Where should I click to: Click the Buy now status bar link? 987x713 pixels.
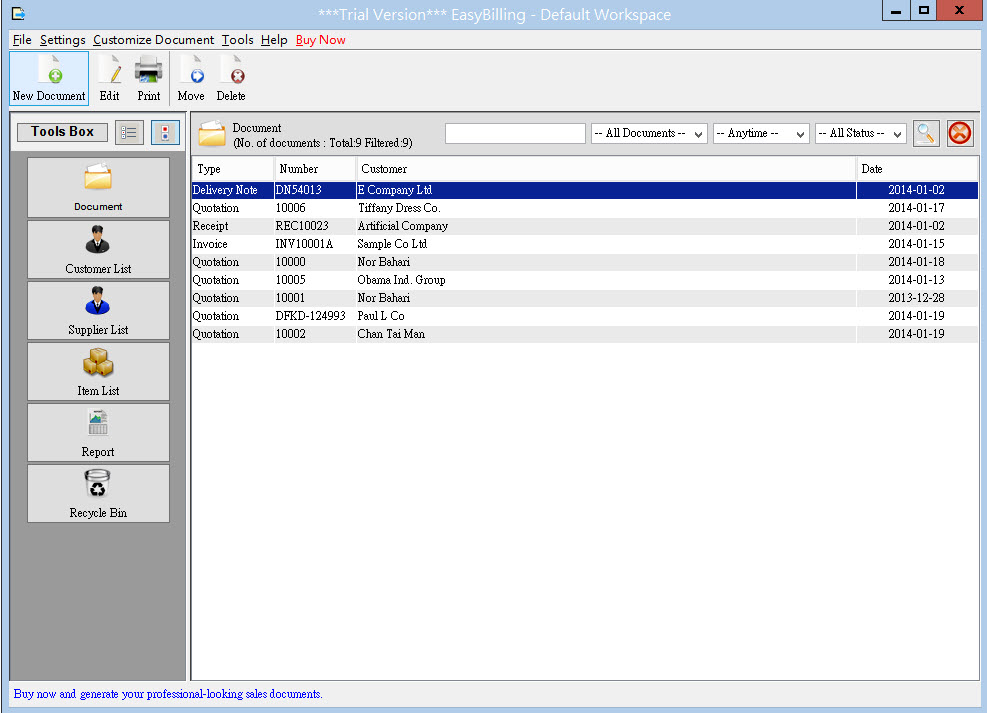point(167,694)
